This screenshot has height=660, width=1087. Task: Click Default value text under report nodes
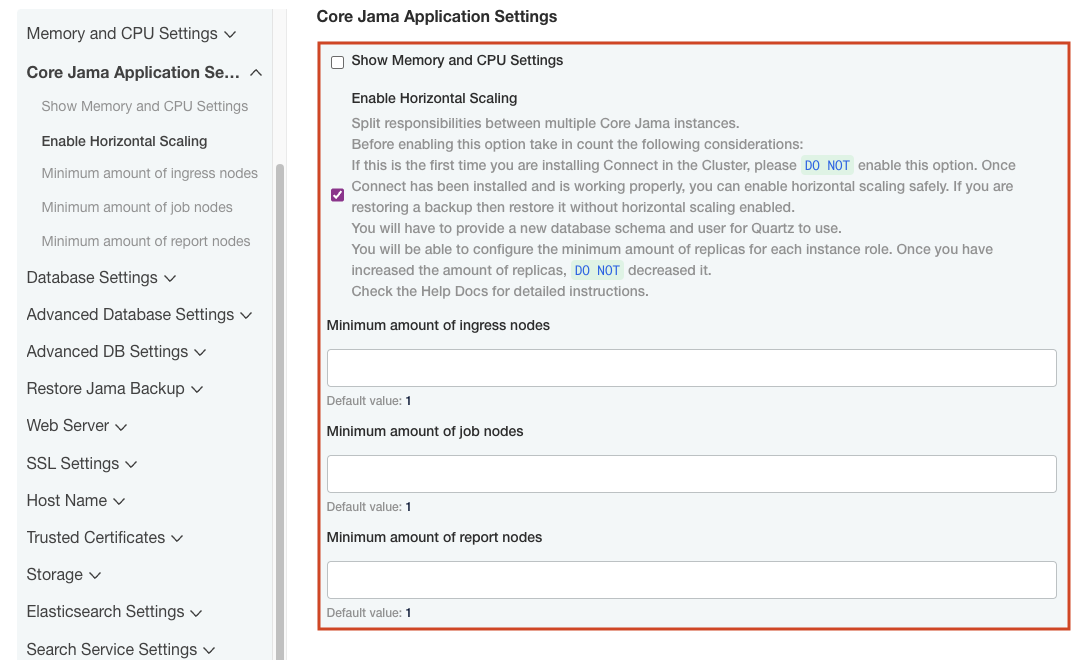coord(369,613)
